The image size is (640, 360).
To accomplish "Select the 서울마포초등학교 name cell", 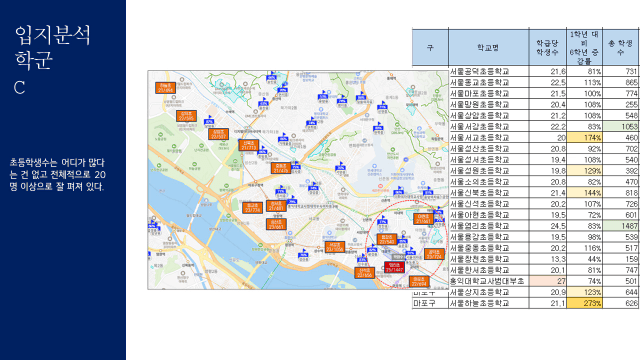I will point(489,93).
